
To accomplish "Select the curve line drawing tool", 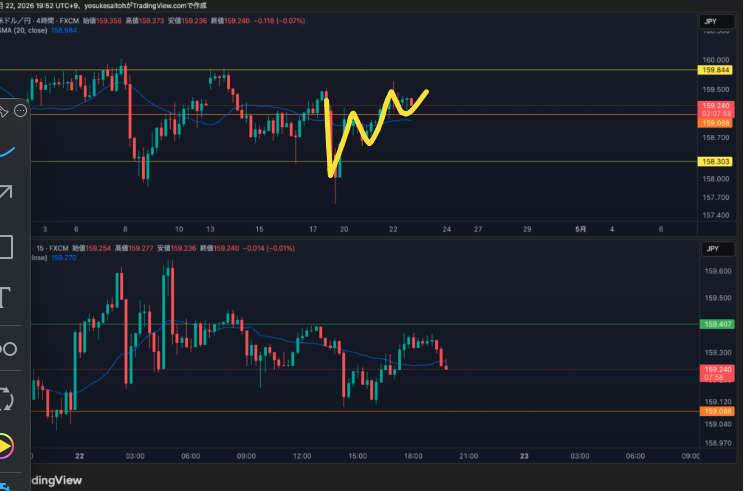I will click(x=8, y=150).
